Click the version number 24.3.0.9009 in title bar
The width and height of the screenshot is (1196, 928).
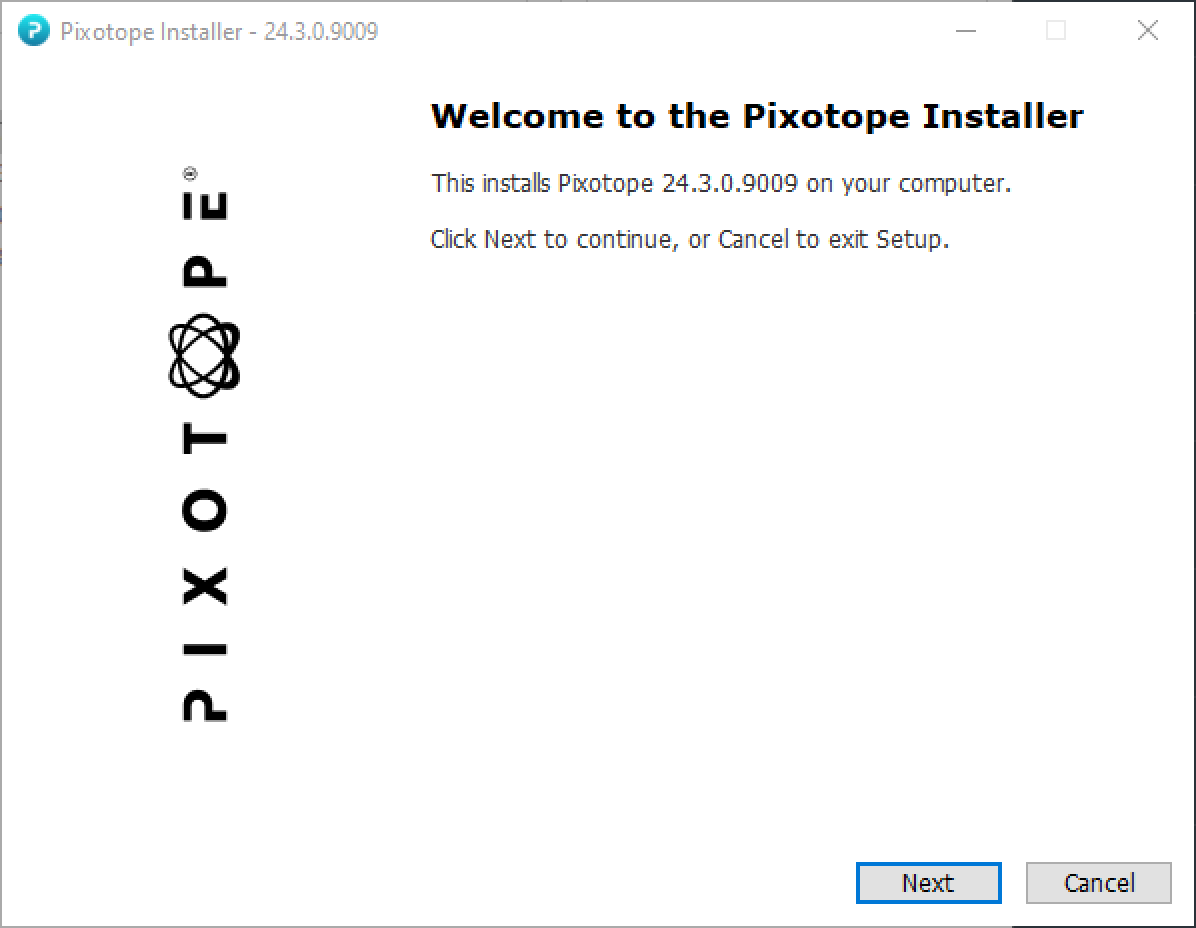pos(321,32)
